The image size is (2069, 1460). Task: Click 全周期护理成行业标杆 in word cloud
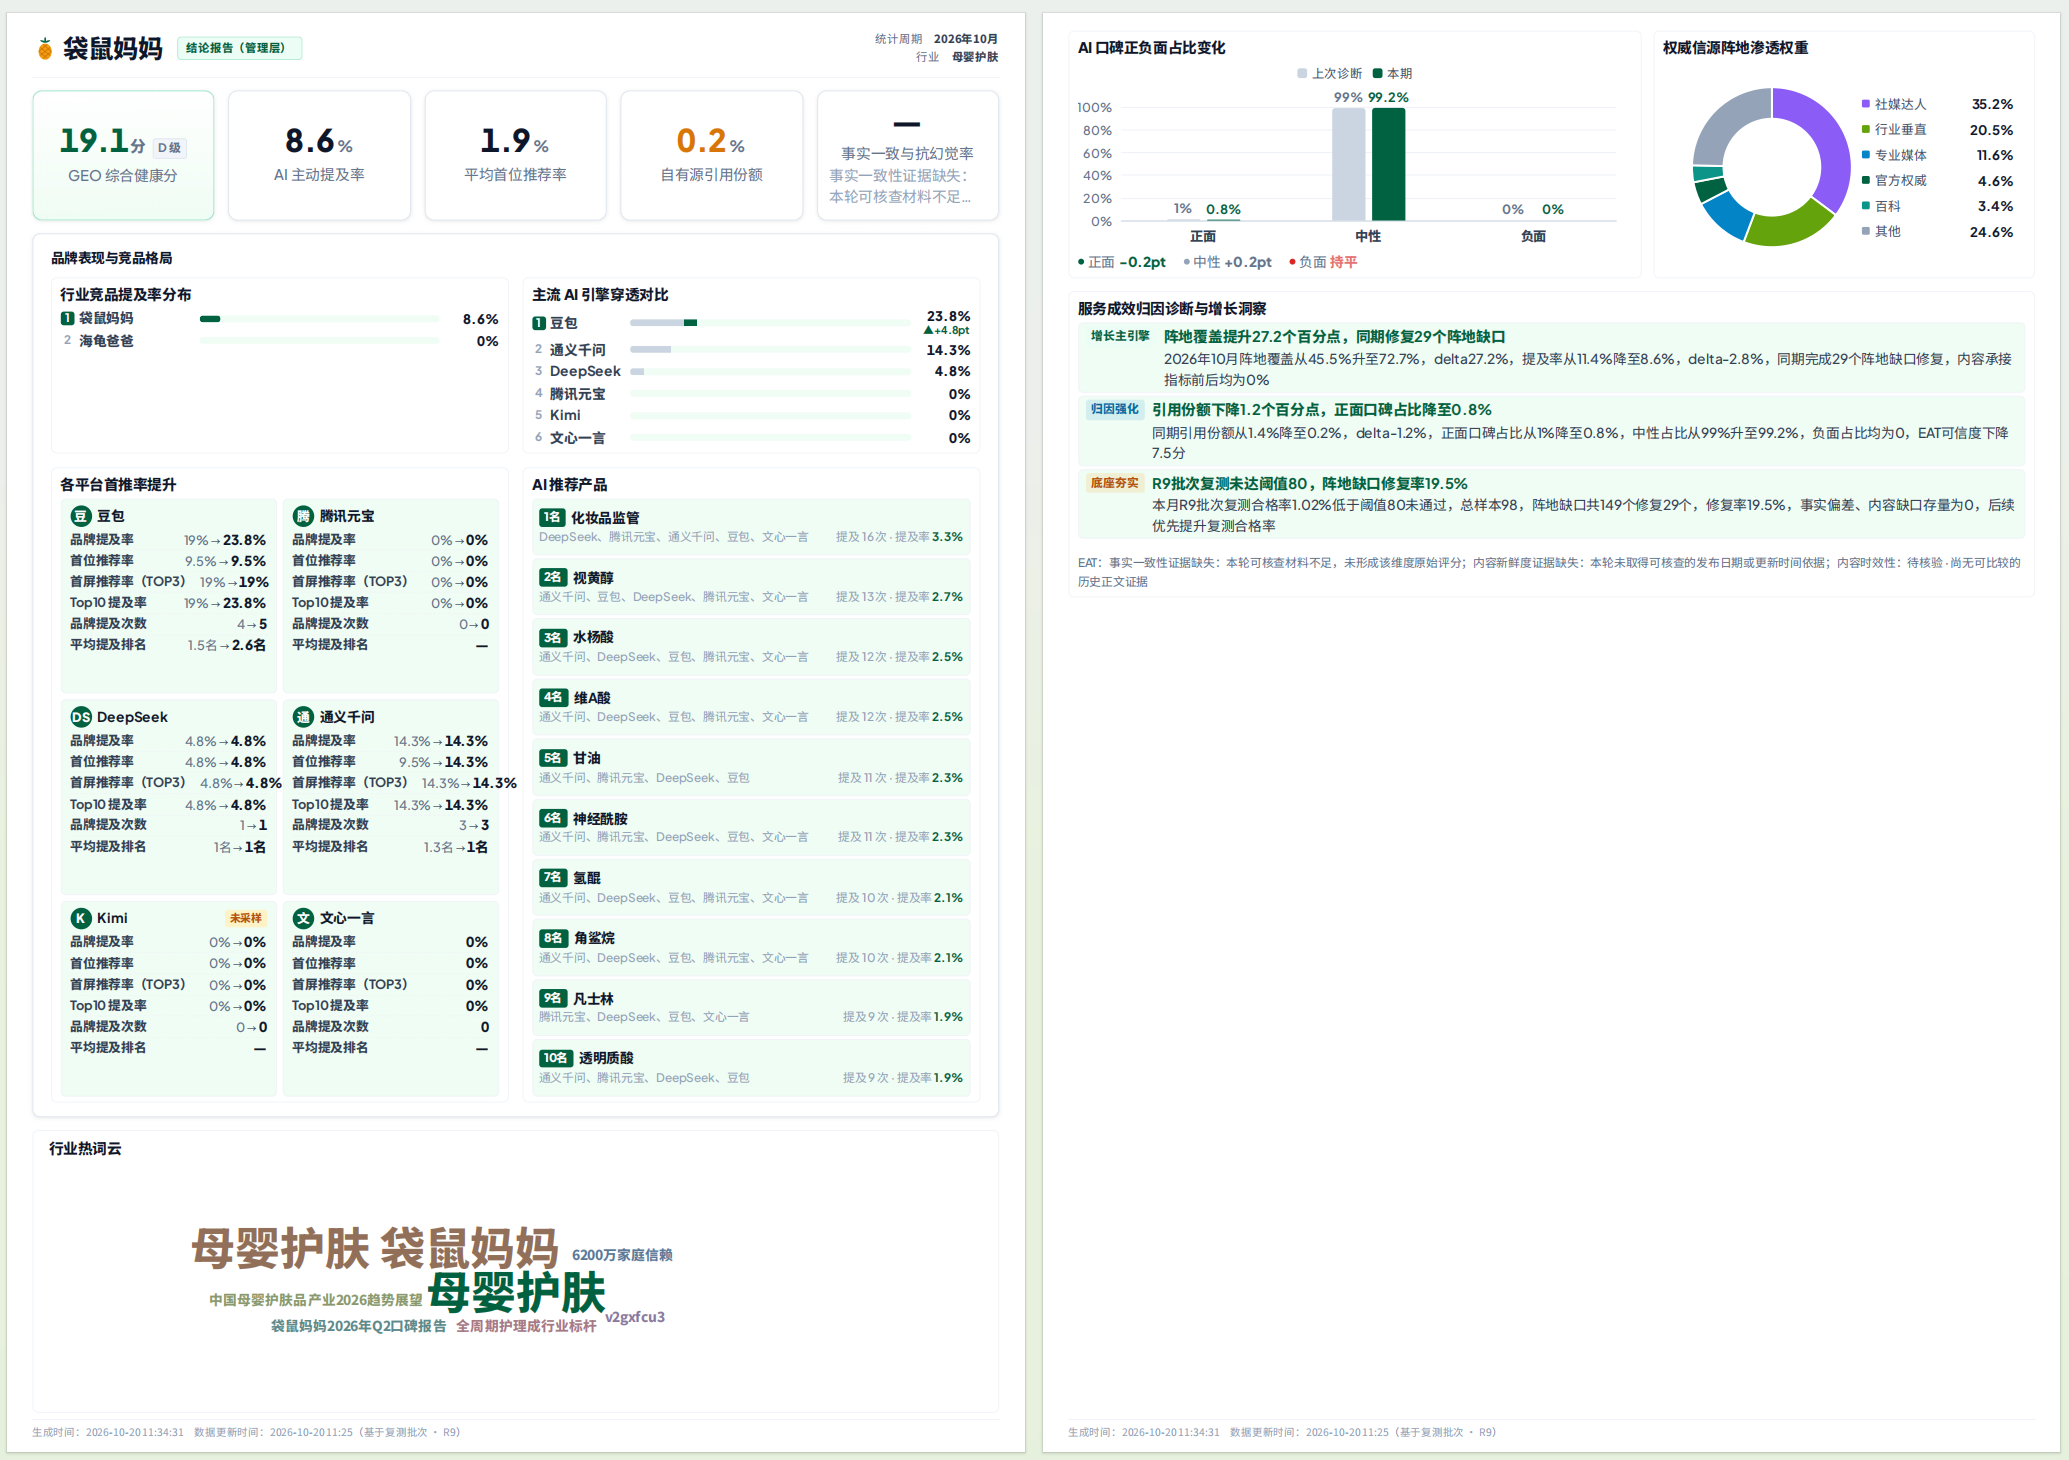click(526, 1326)
